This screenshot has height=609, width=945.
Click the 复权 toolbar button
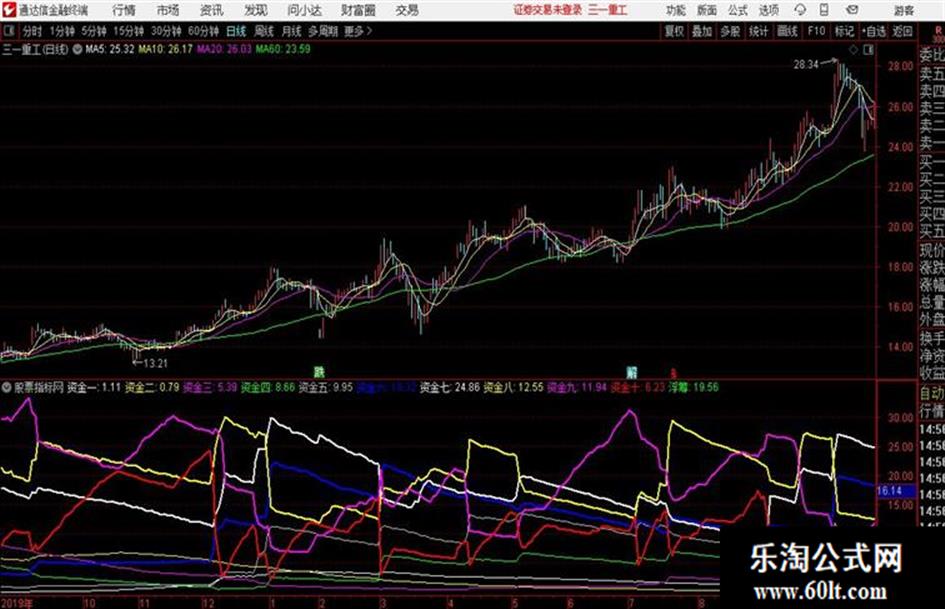click(674, 31)
